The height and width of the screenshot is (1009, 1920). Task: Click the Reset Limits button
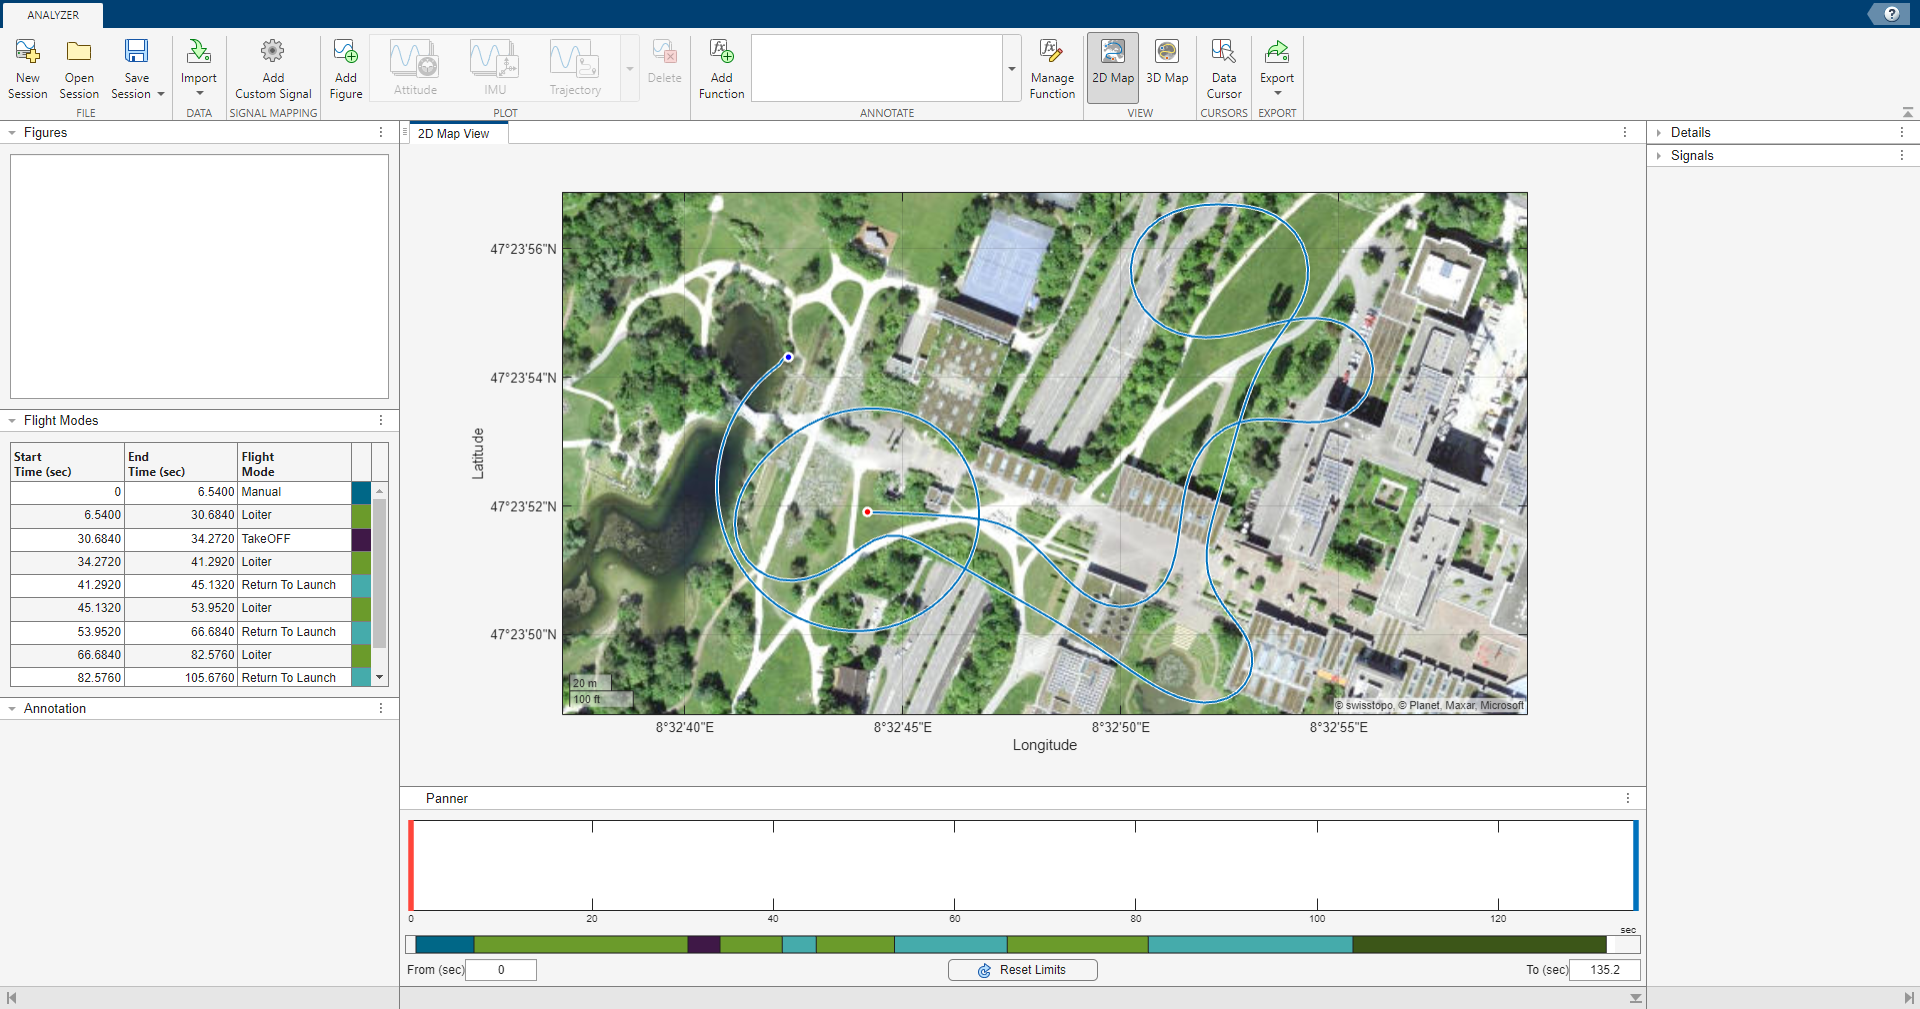[1022, 969]
